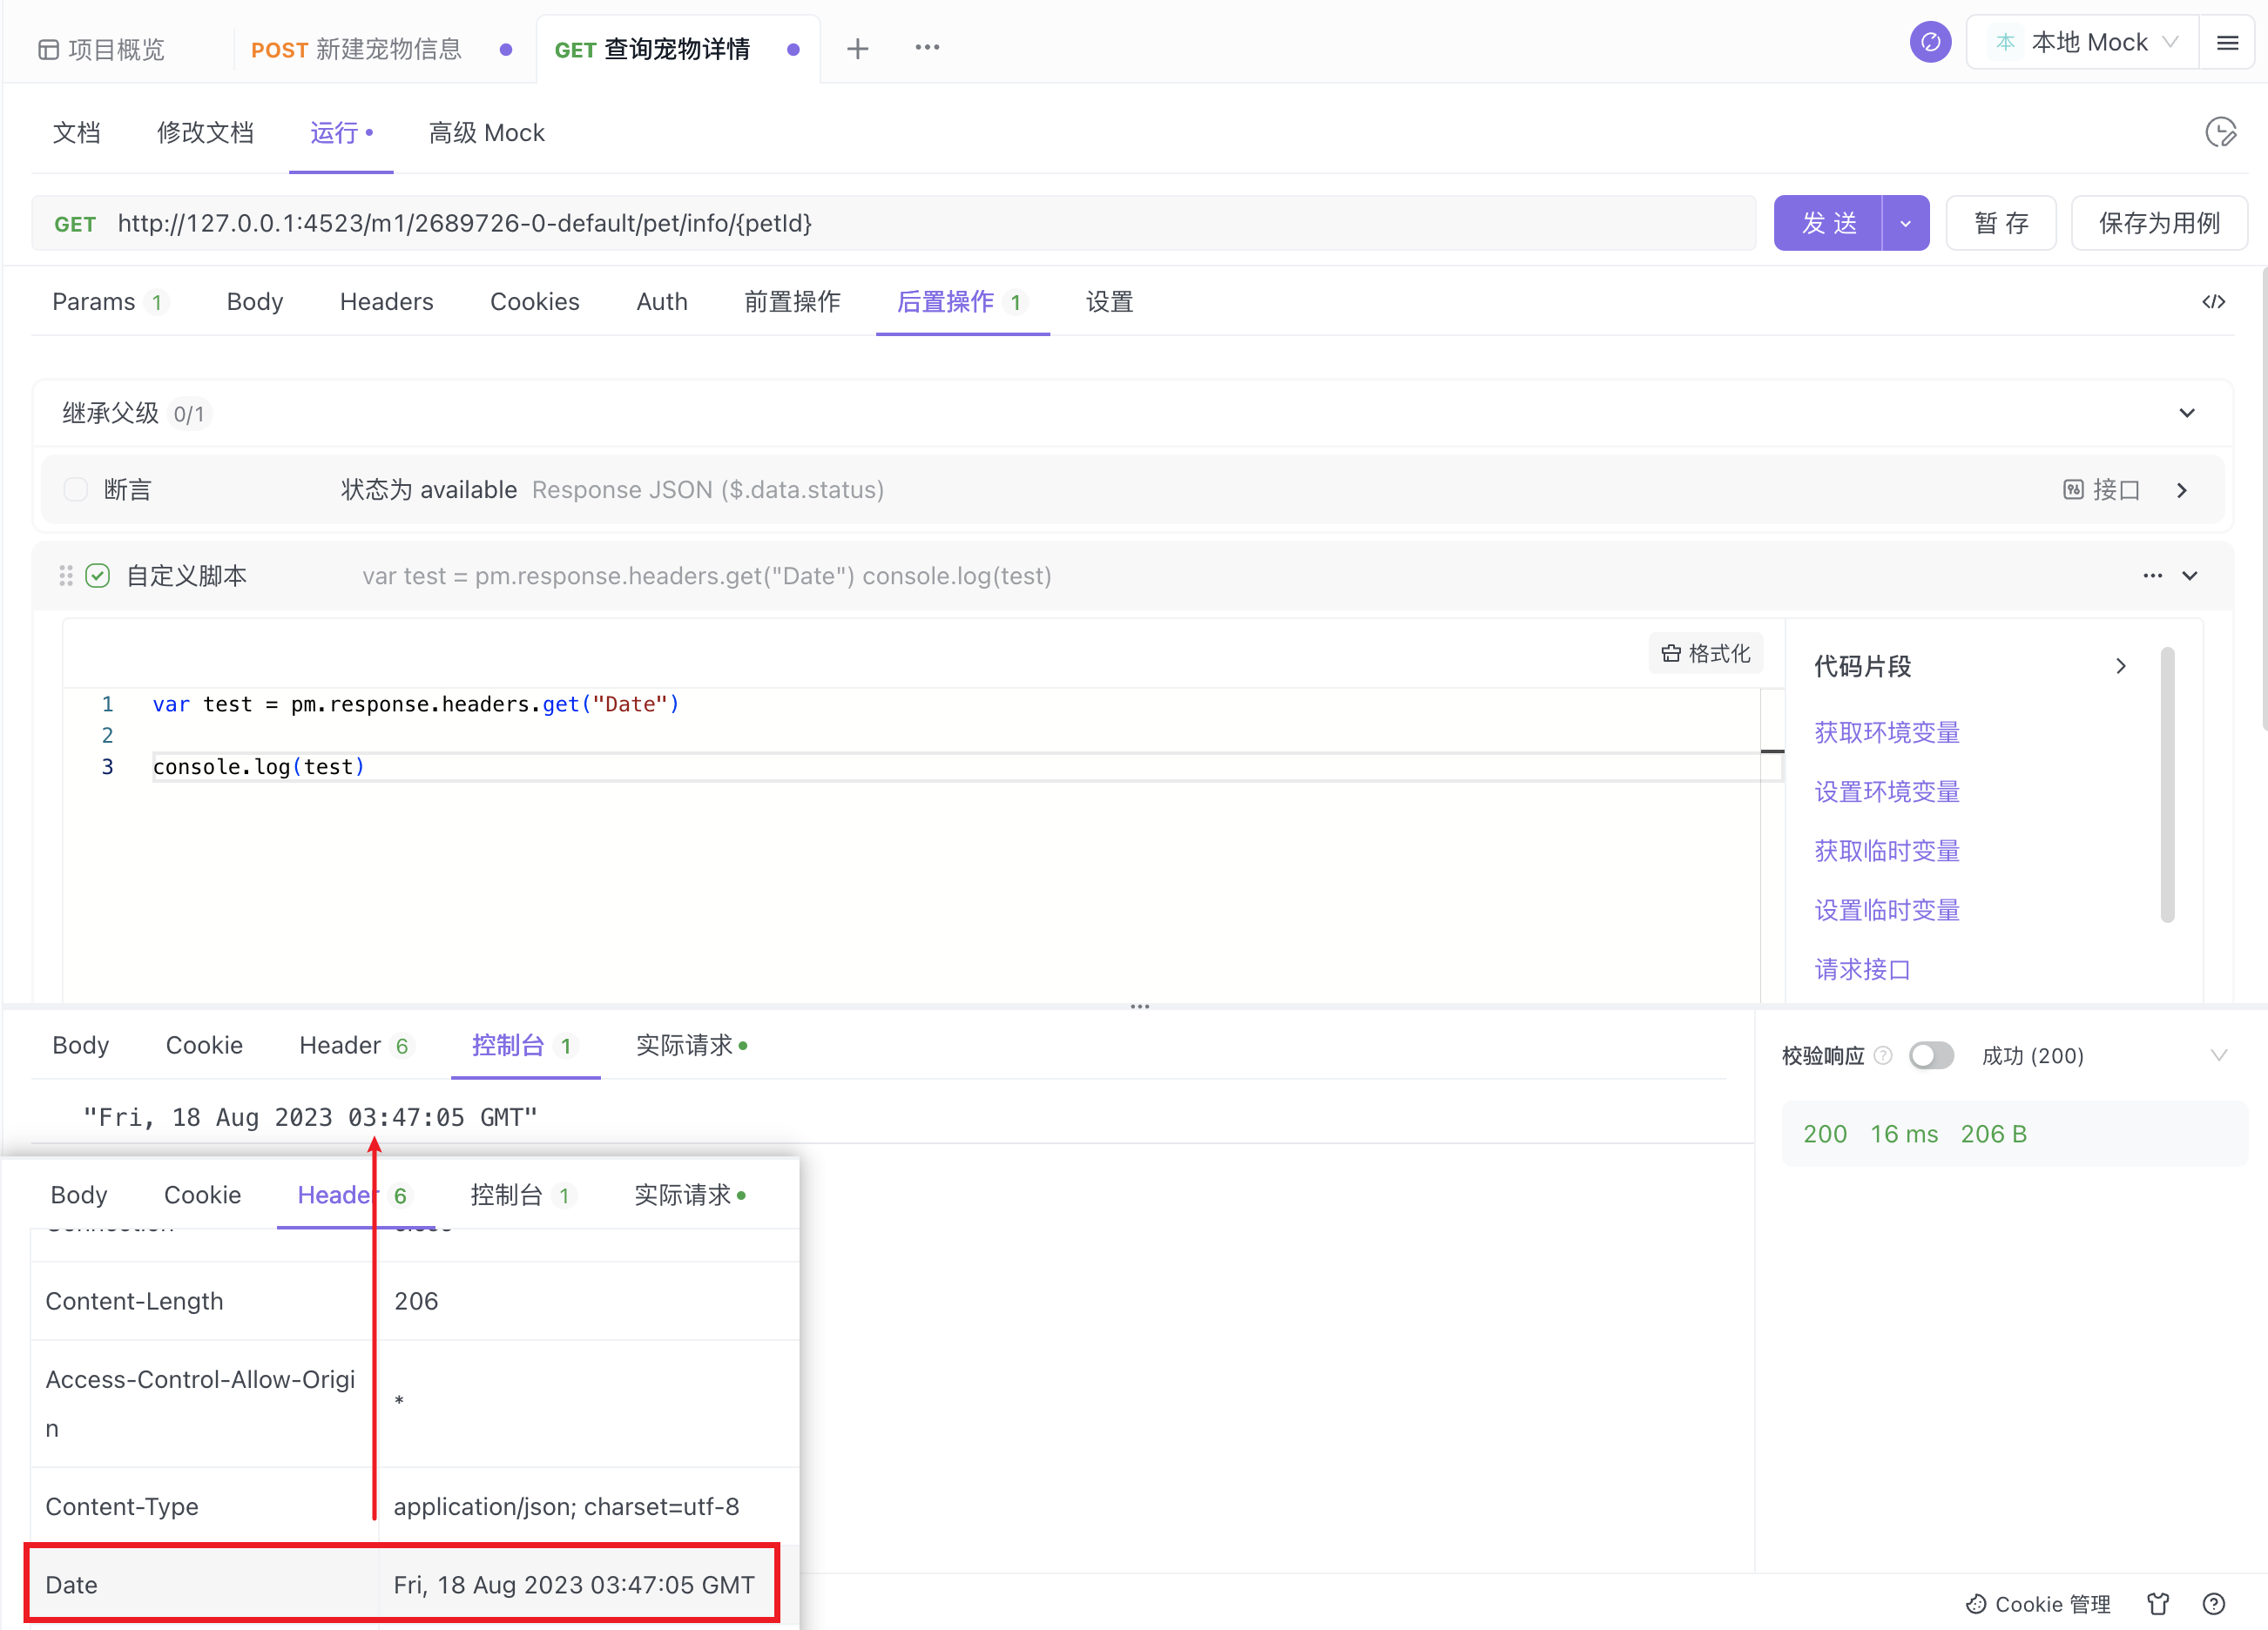Click the code generation </> icon
This screenshot has width=2268, height=1630.
pos(2214,302)
